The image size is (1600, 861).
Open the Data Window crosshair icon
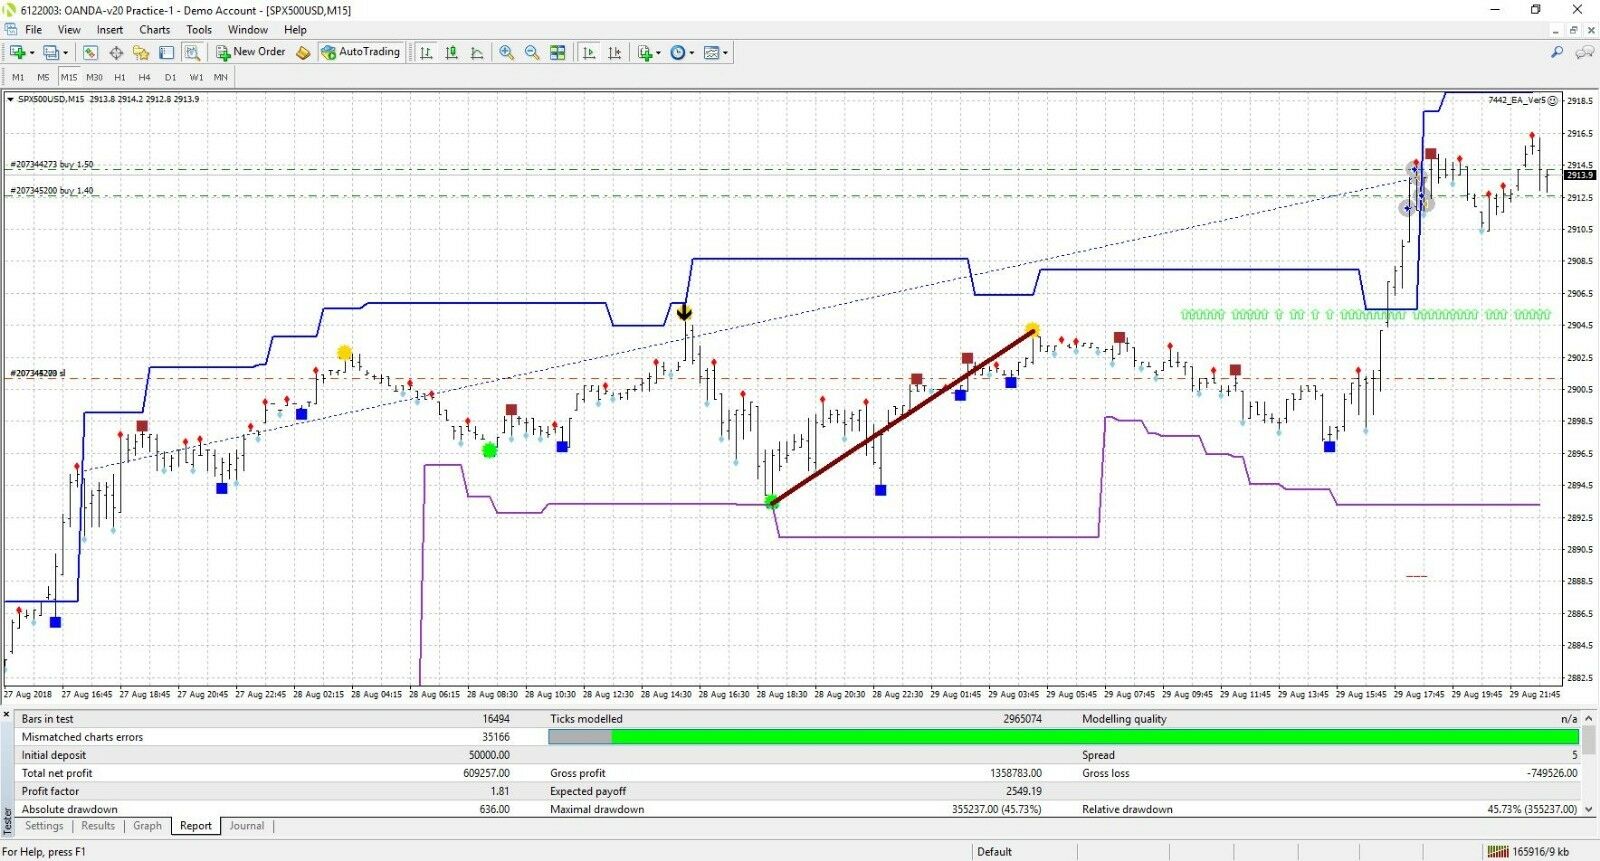(116, 52)
